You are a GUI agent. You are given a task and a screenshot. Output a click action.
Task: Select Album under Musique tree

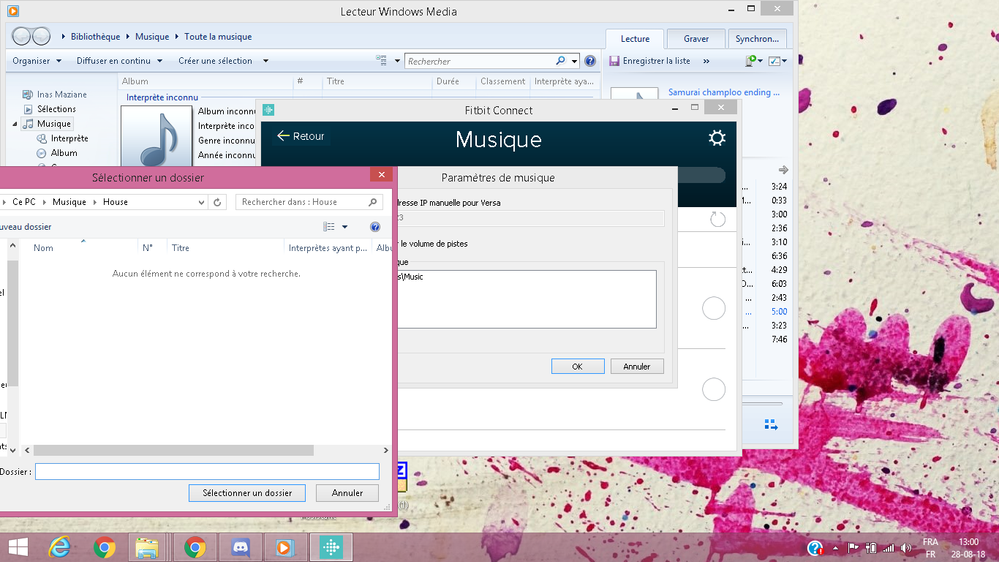[x=64, y=153]
